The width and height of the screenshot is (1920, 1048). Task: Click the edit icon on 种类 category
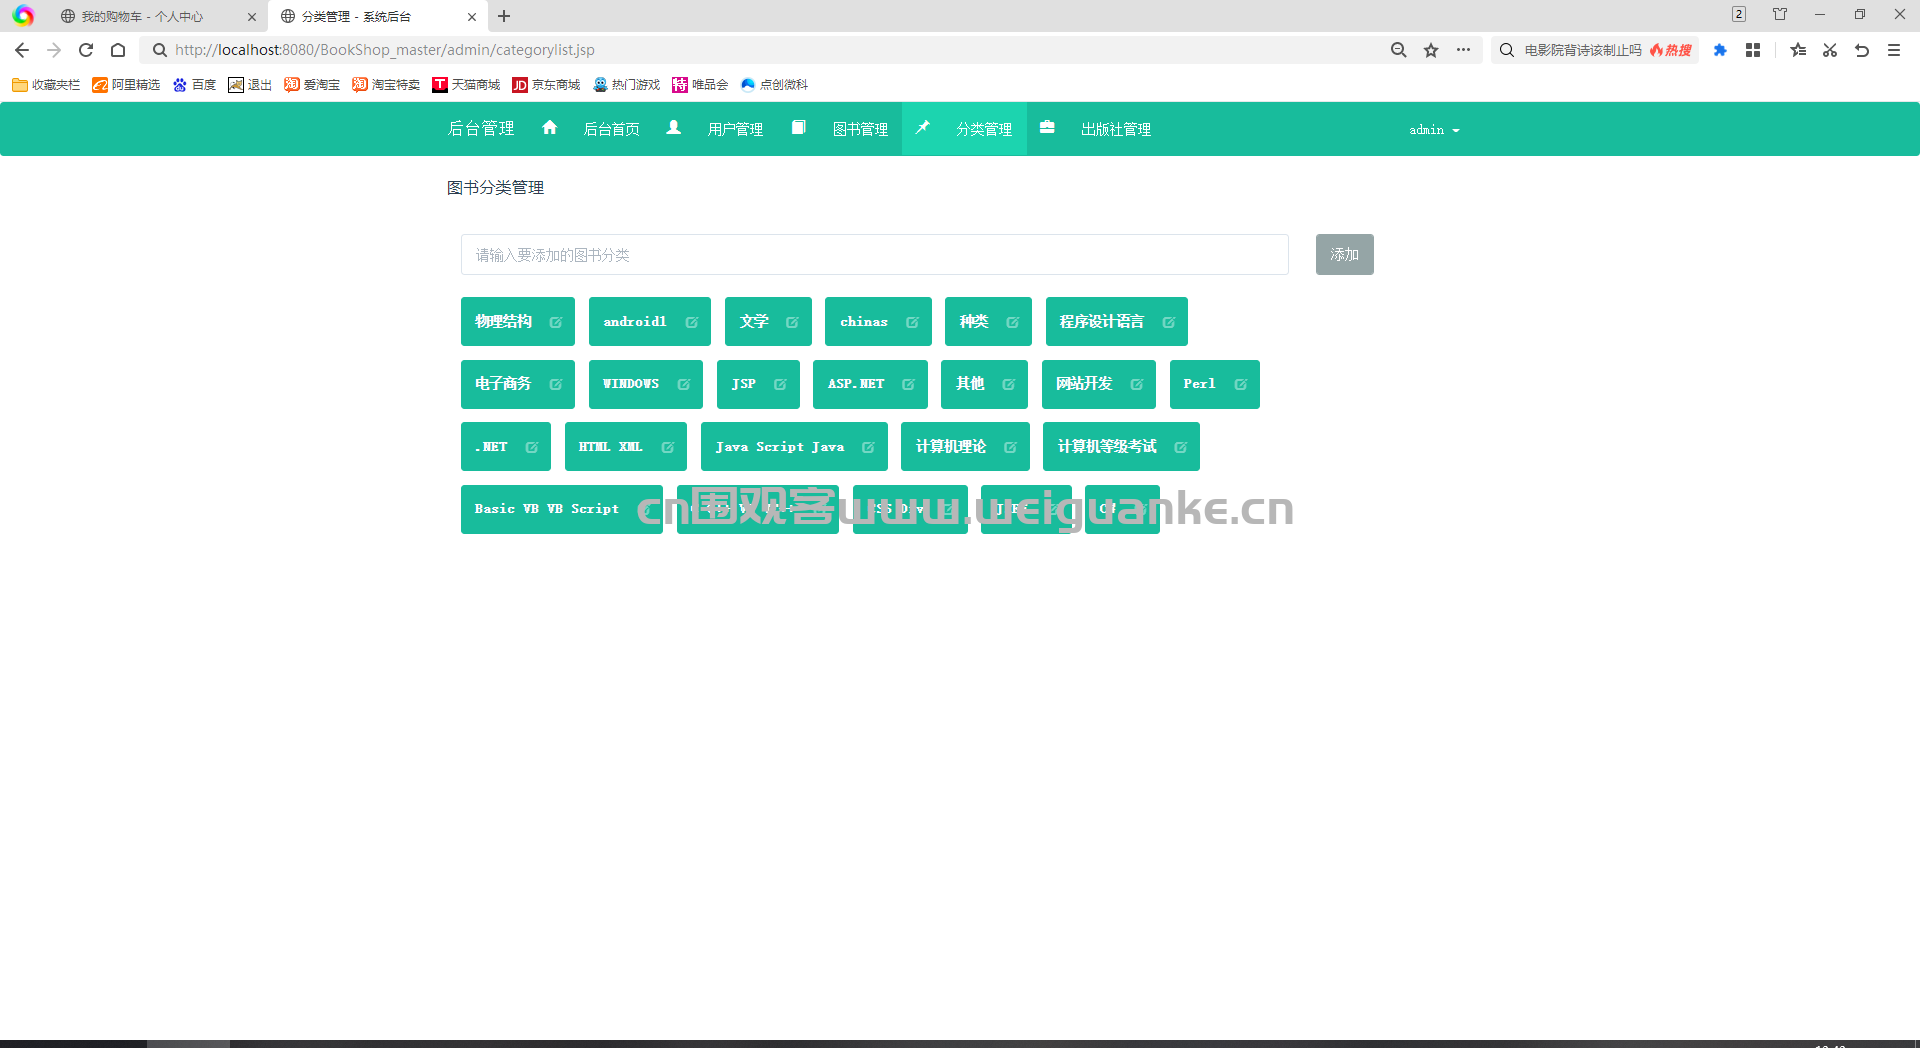click(x=1013, y=322)
